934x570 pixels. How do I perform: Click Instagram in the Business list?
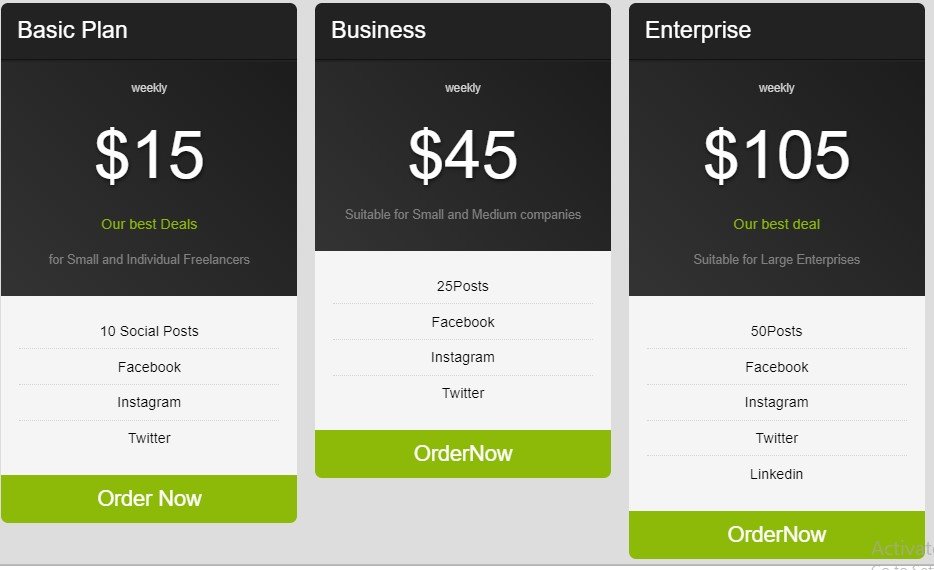463,357
